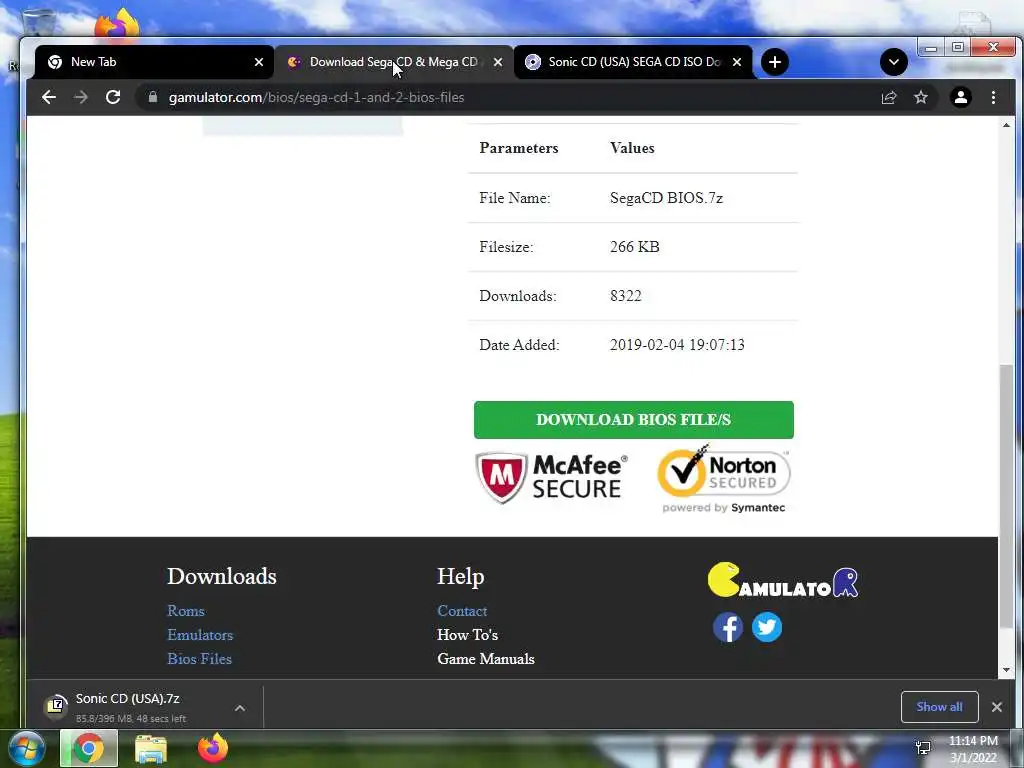Click the Gamulator footer logo
This screenshot has width=1024, height=768.
[782, 580]
